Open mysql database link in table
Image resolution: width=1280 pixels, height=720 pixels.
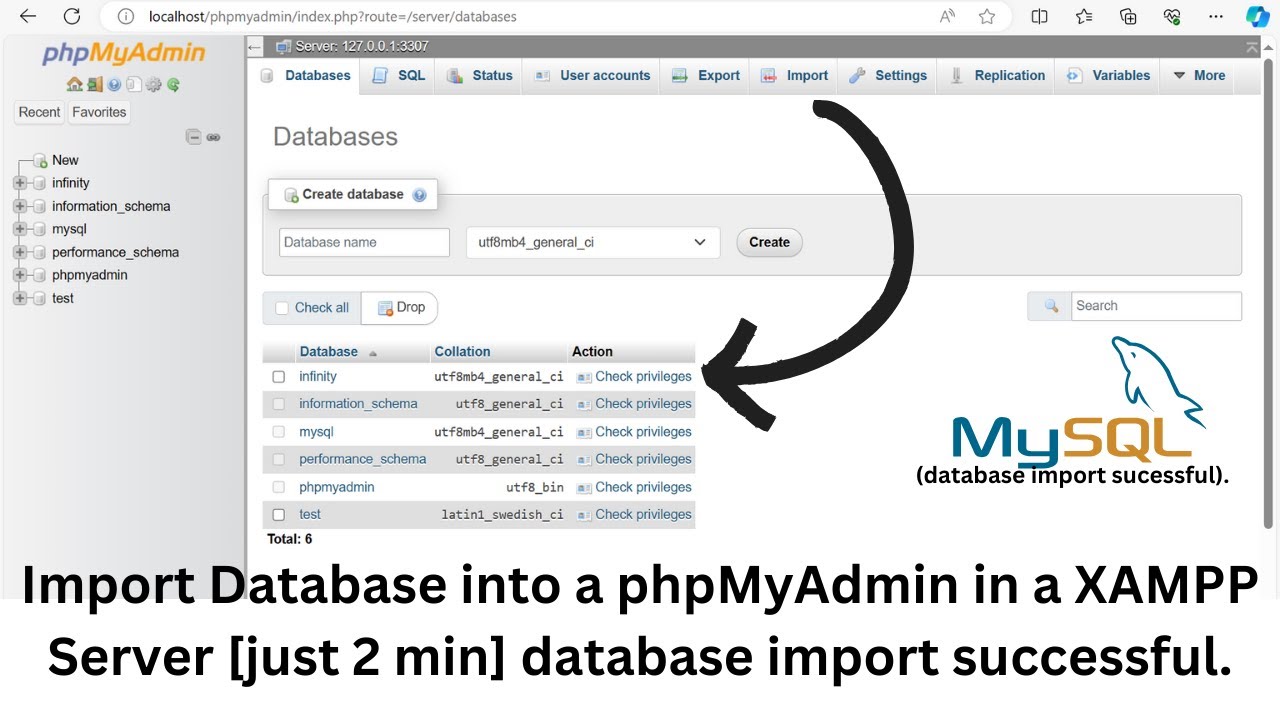coord(316,432)
